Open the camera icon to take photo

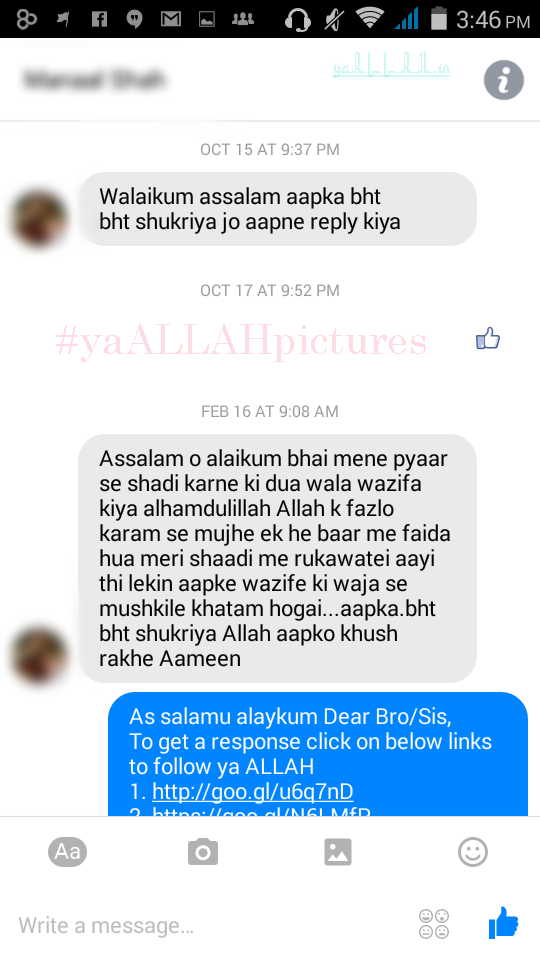203,852
